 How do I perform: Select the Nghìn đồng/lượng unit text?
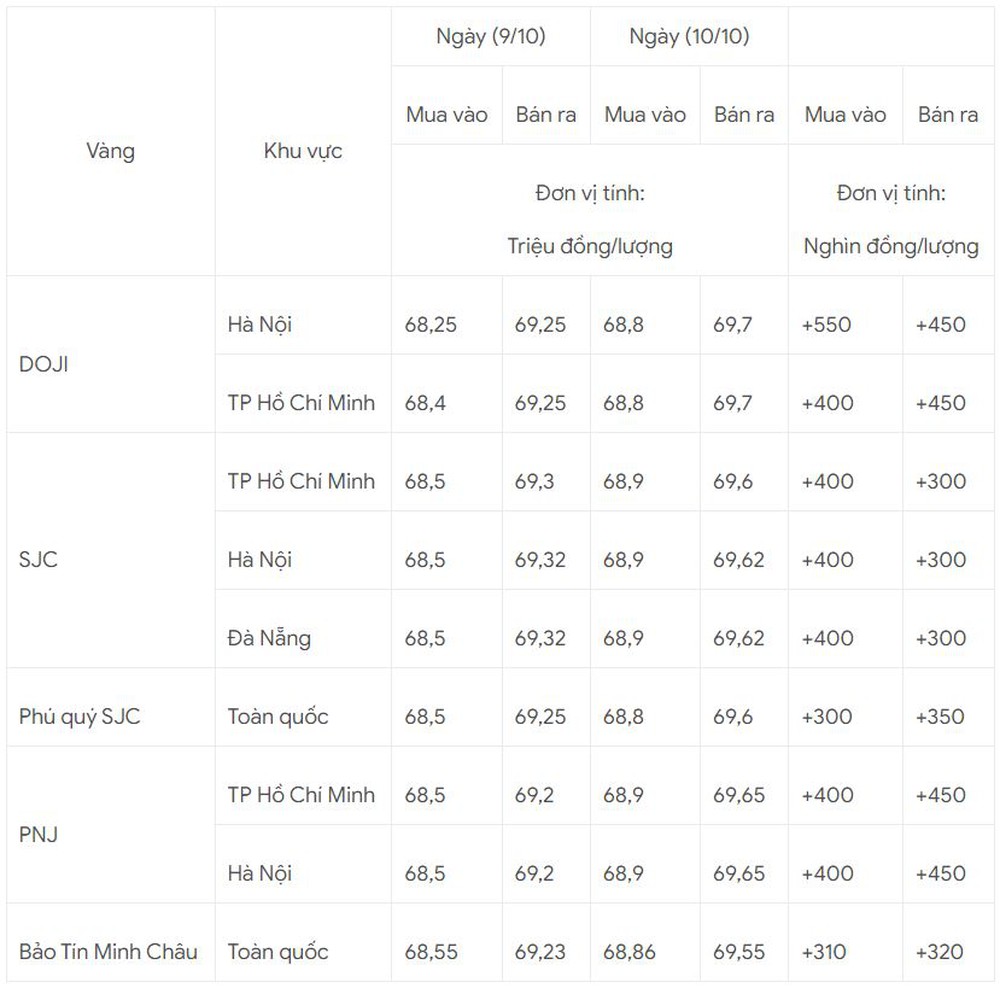[x=891, y=246]
